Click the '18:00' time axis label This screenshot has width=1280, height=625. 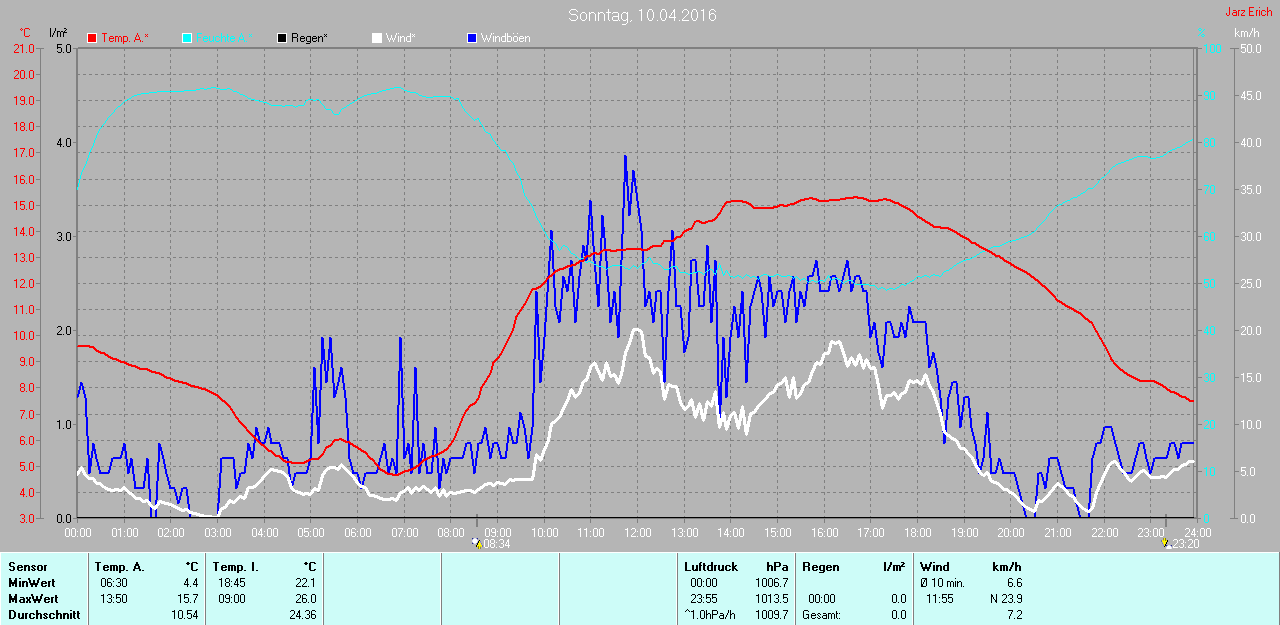pyautogui.click(x=917, y=531)
